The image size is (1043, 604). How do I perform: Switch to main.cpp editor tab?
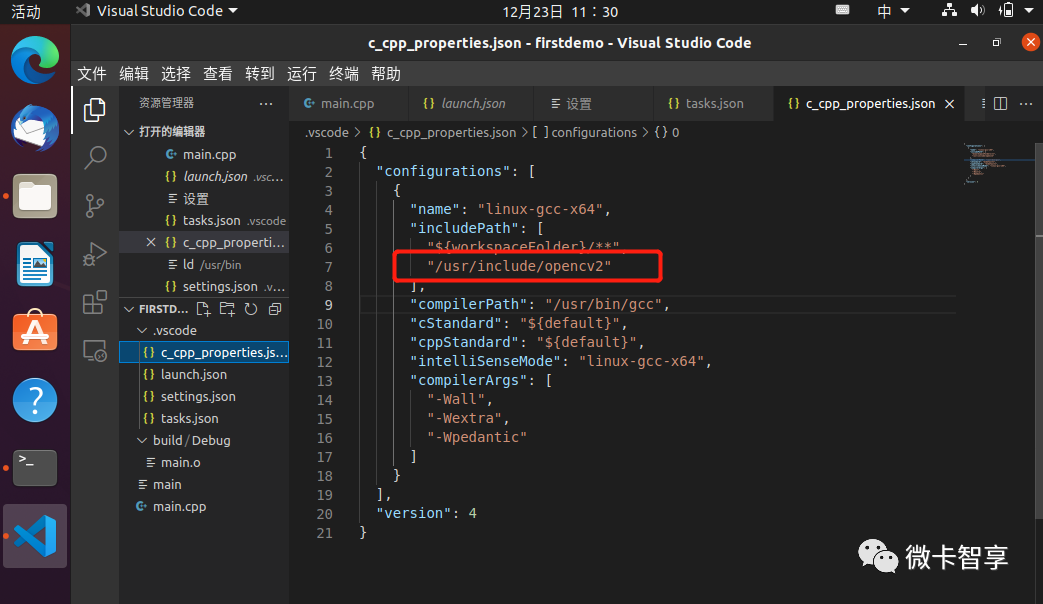[x=348, y=104]
